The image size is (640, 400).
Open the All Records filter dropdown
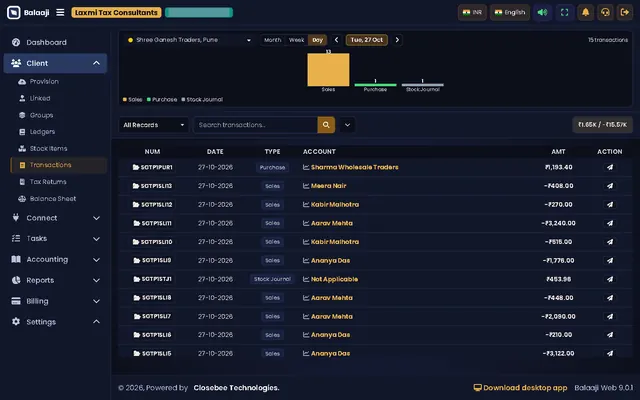click(x=153, y=125)
